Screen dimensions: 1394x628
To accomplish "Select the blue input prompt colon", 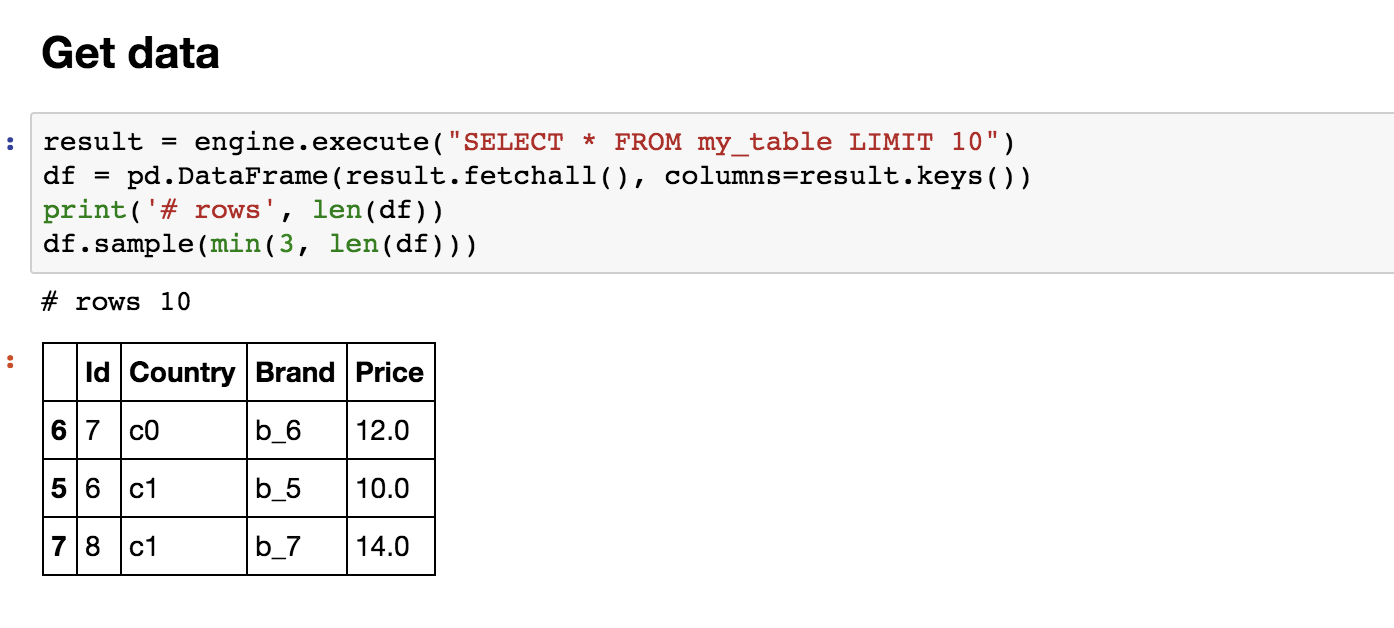I will coord(10,143).
